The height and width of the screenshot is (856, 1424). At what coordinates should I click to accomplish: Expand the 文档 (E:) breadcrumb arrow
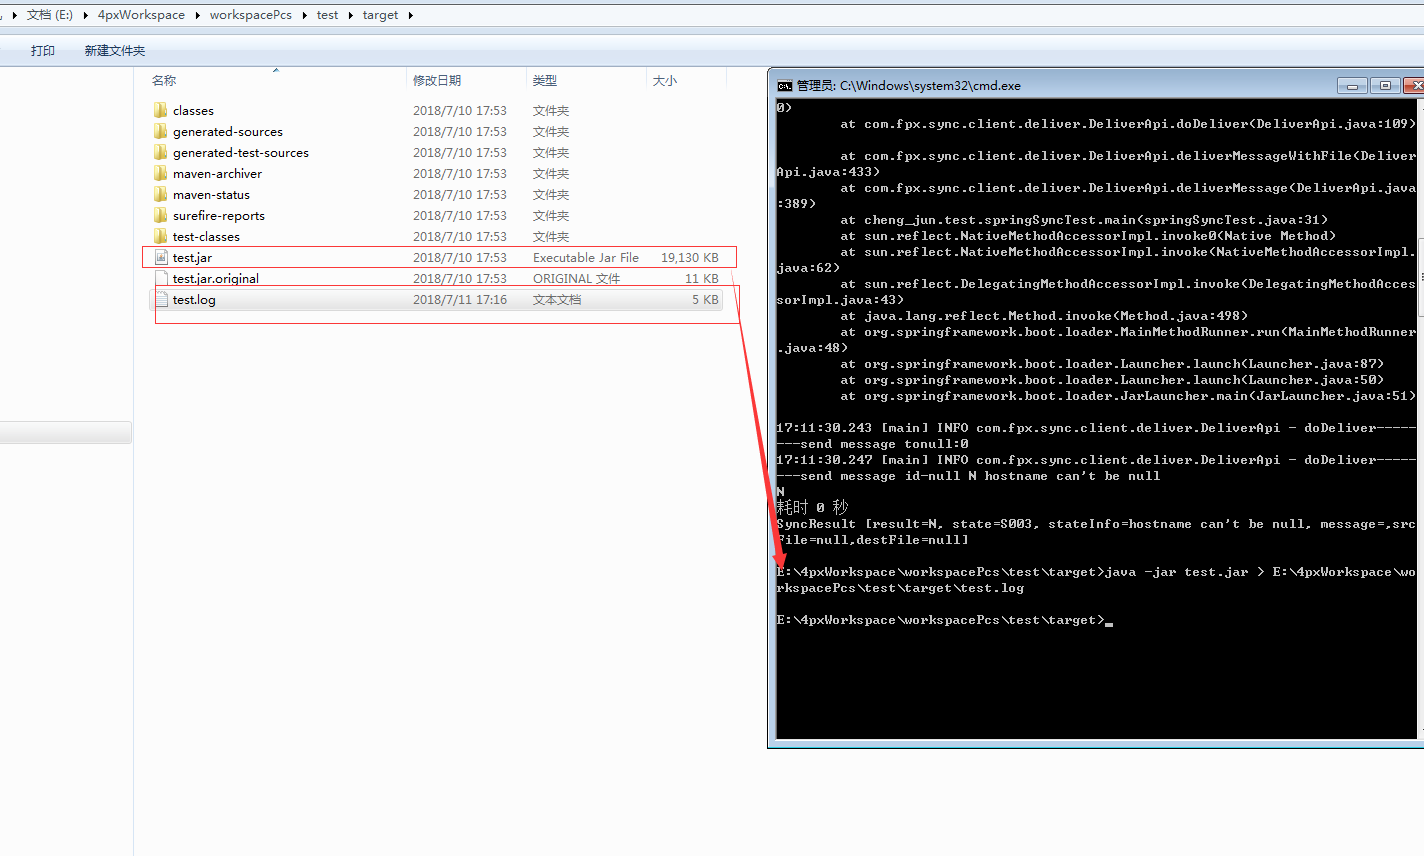coord(85,15)
